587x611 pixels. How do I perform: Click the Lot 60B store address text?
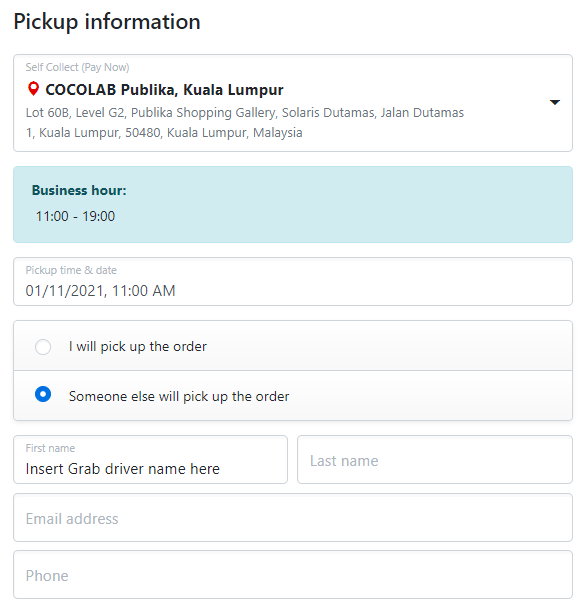click(x=244, y=122)
